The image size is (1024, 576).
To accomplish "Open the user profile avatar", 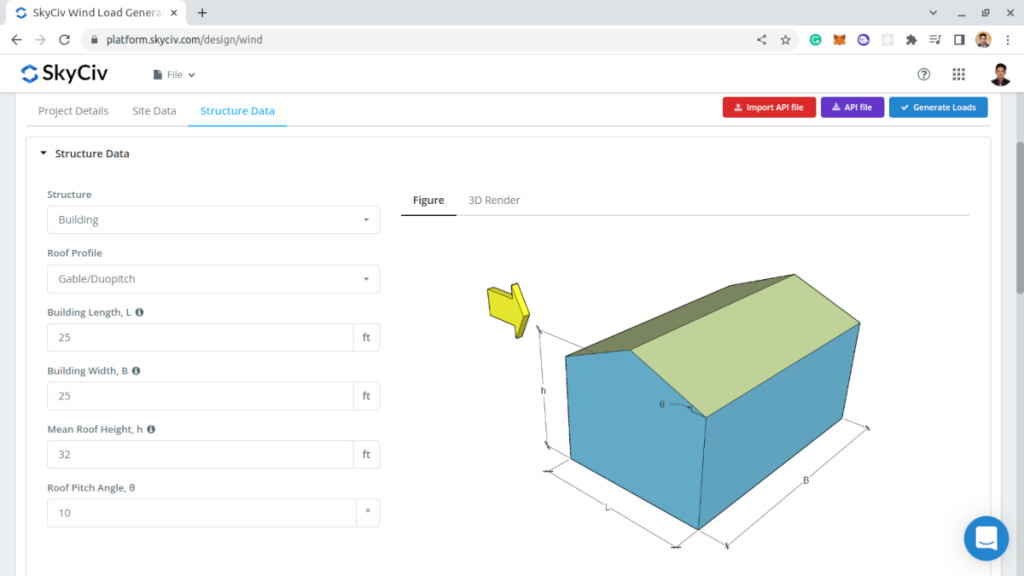I will [1000, 74].
